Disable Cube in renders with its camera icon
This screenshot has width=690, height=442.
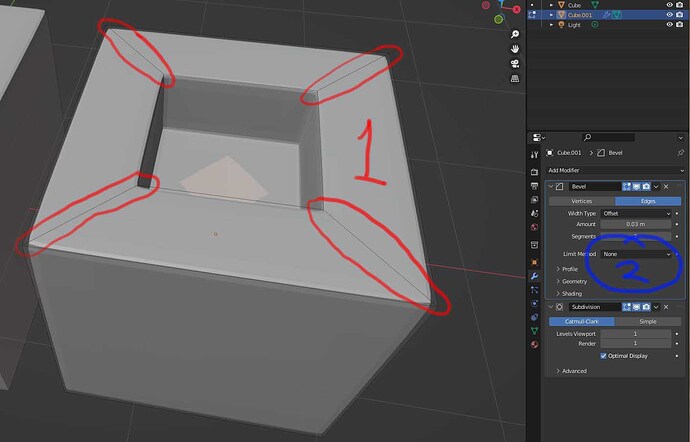(680, 5)
